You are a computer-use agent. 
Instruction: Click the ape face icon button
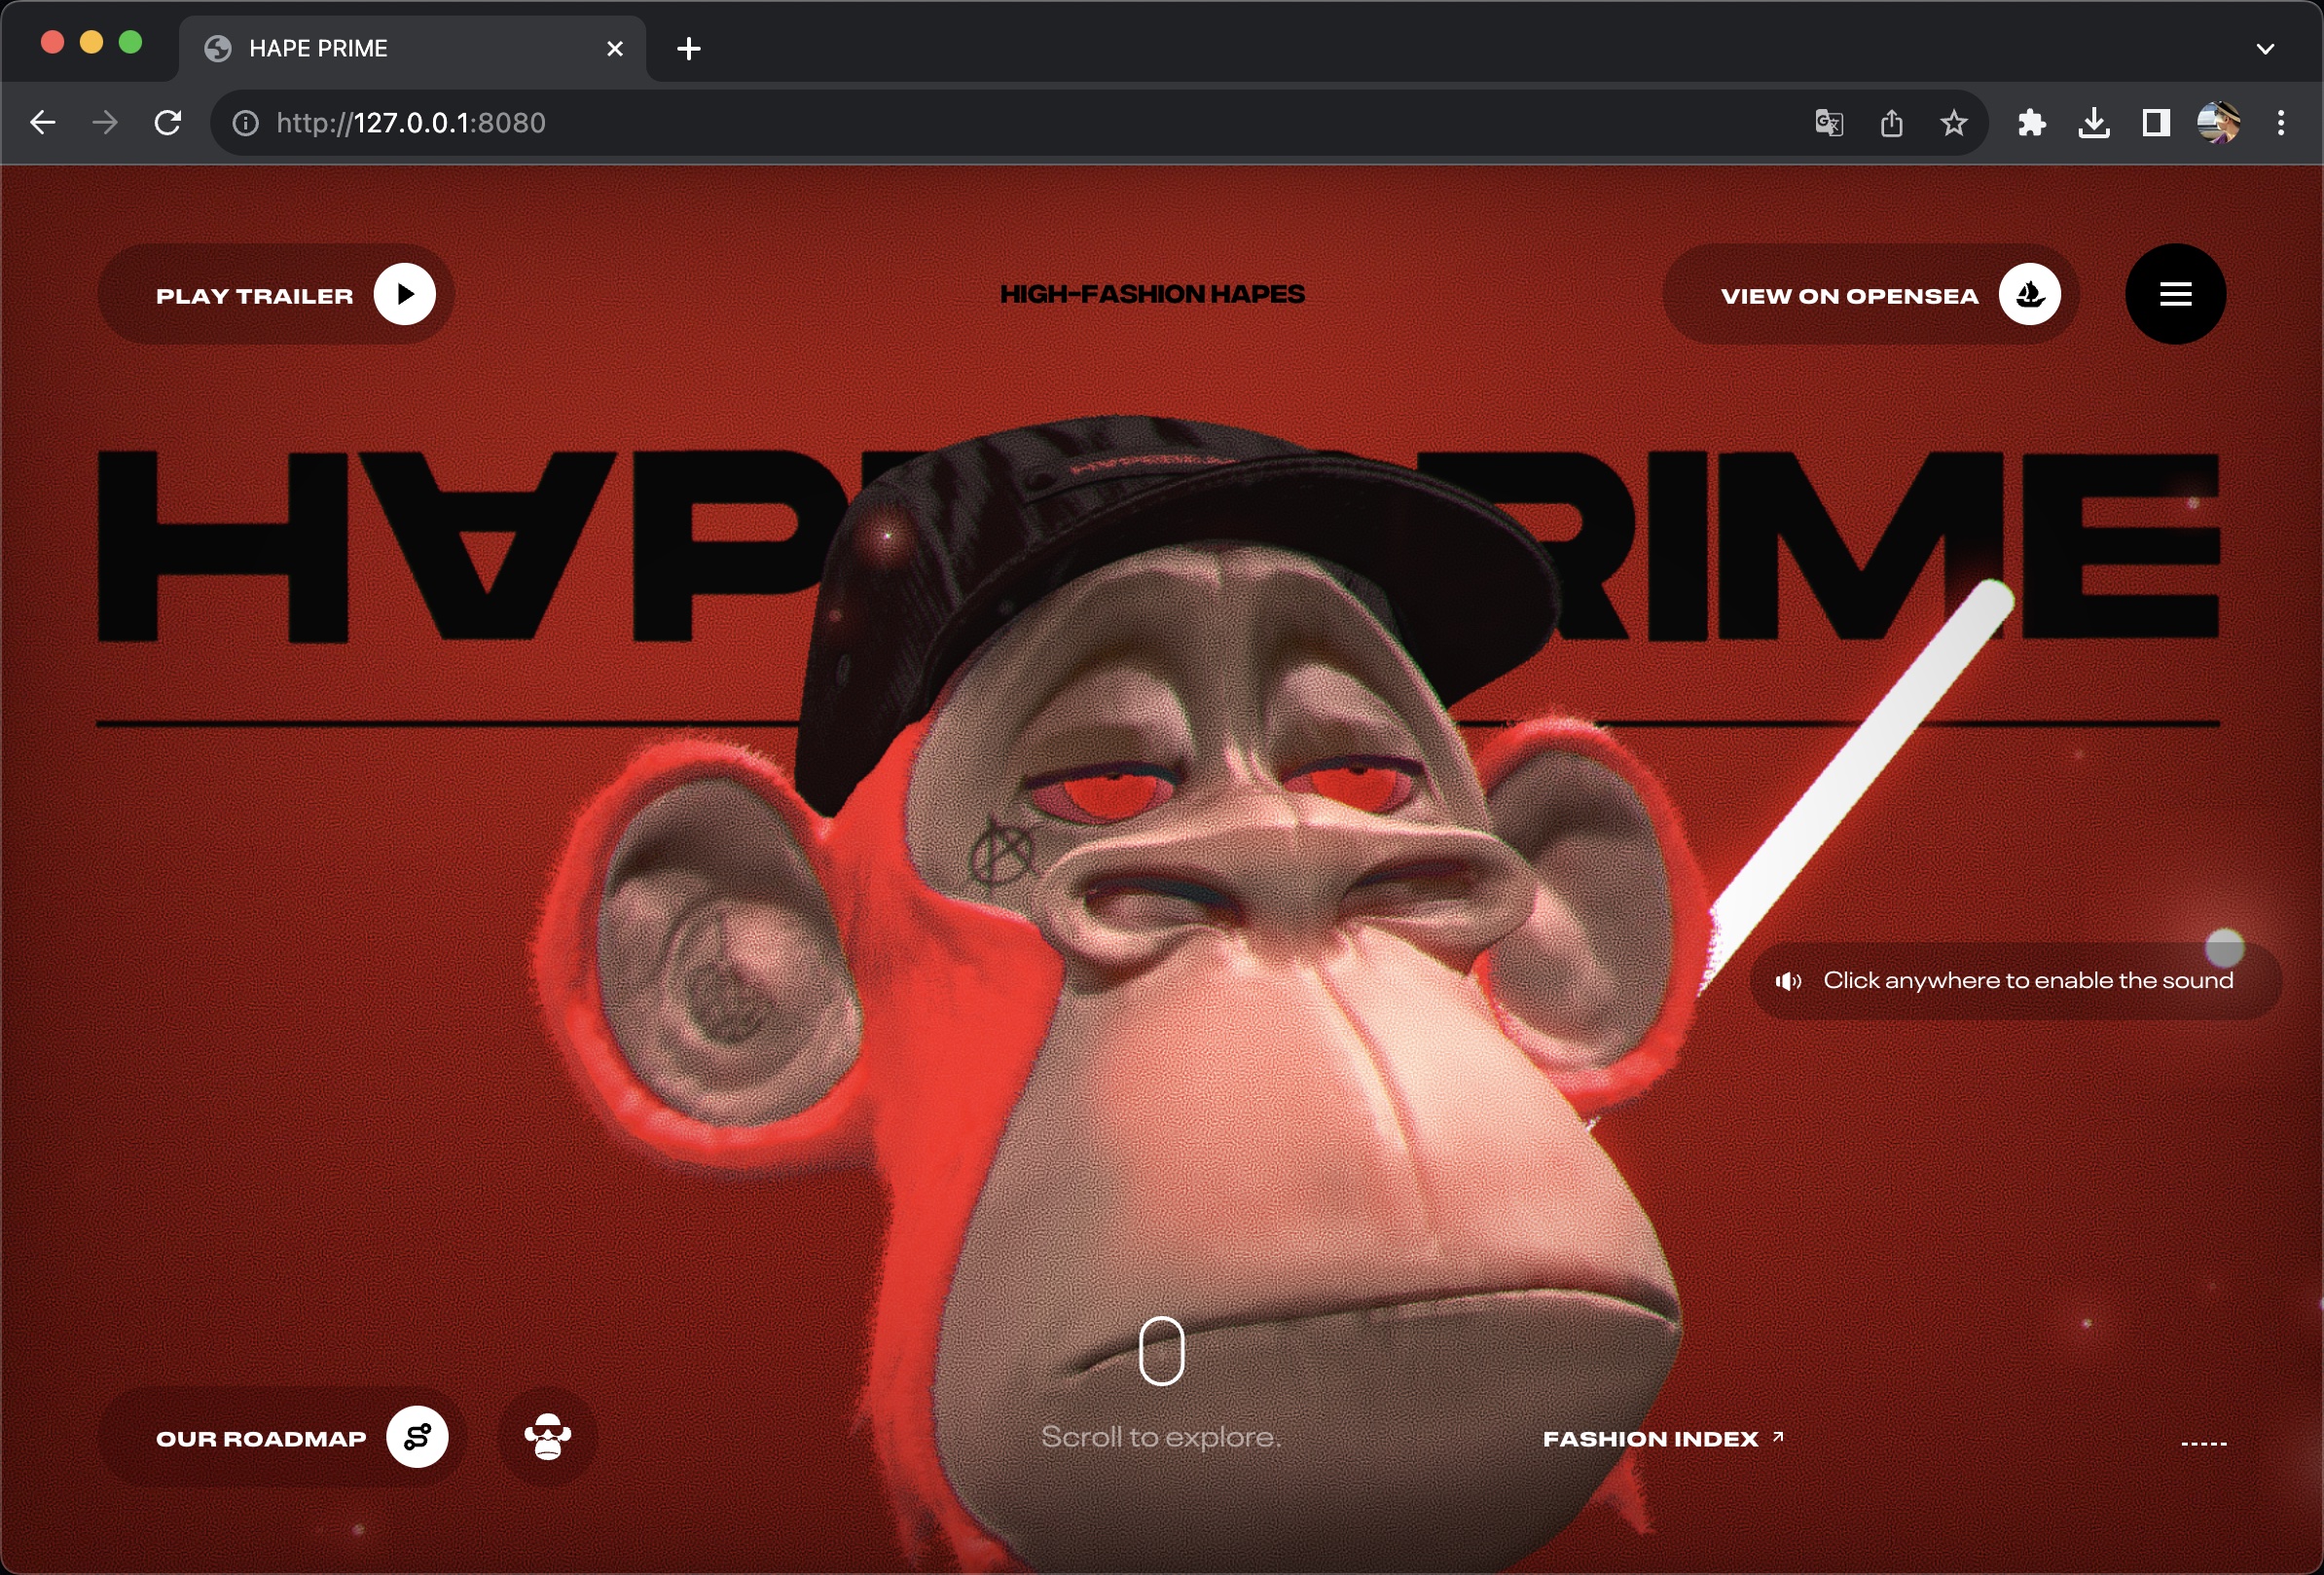[547, 1437]
